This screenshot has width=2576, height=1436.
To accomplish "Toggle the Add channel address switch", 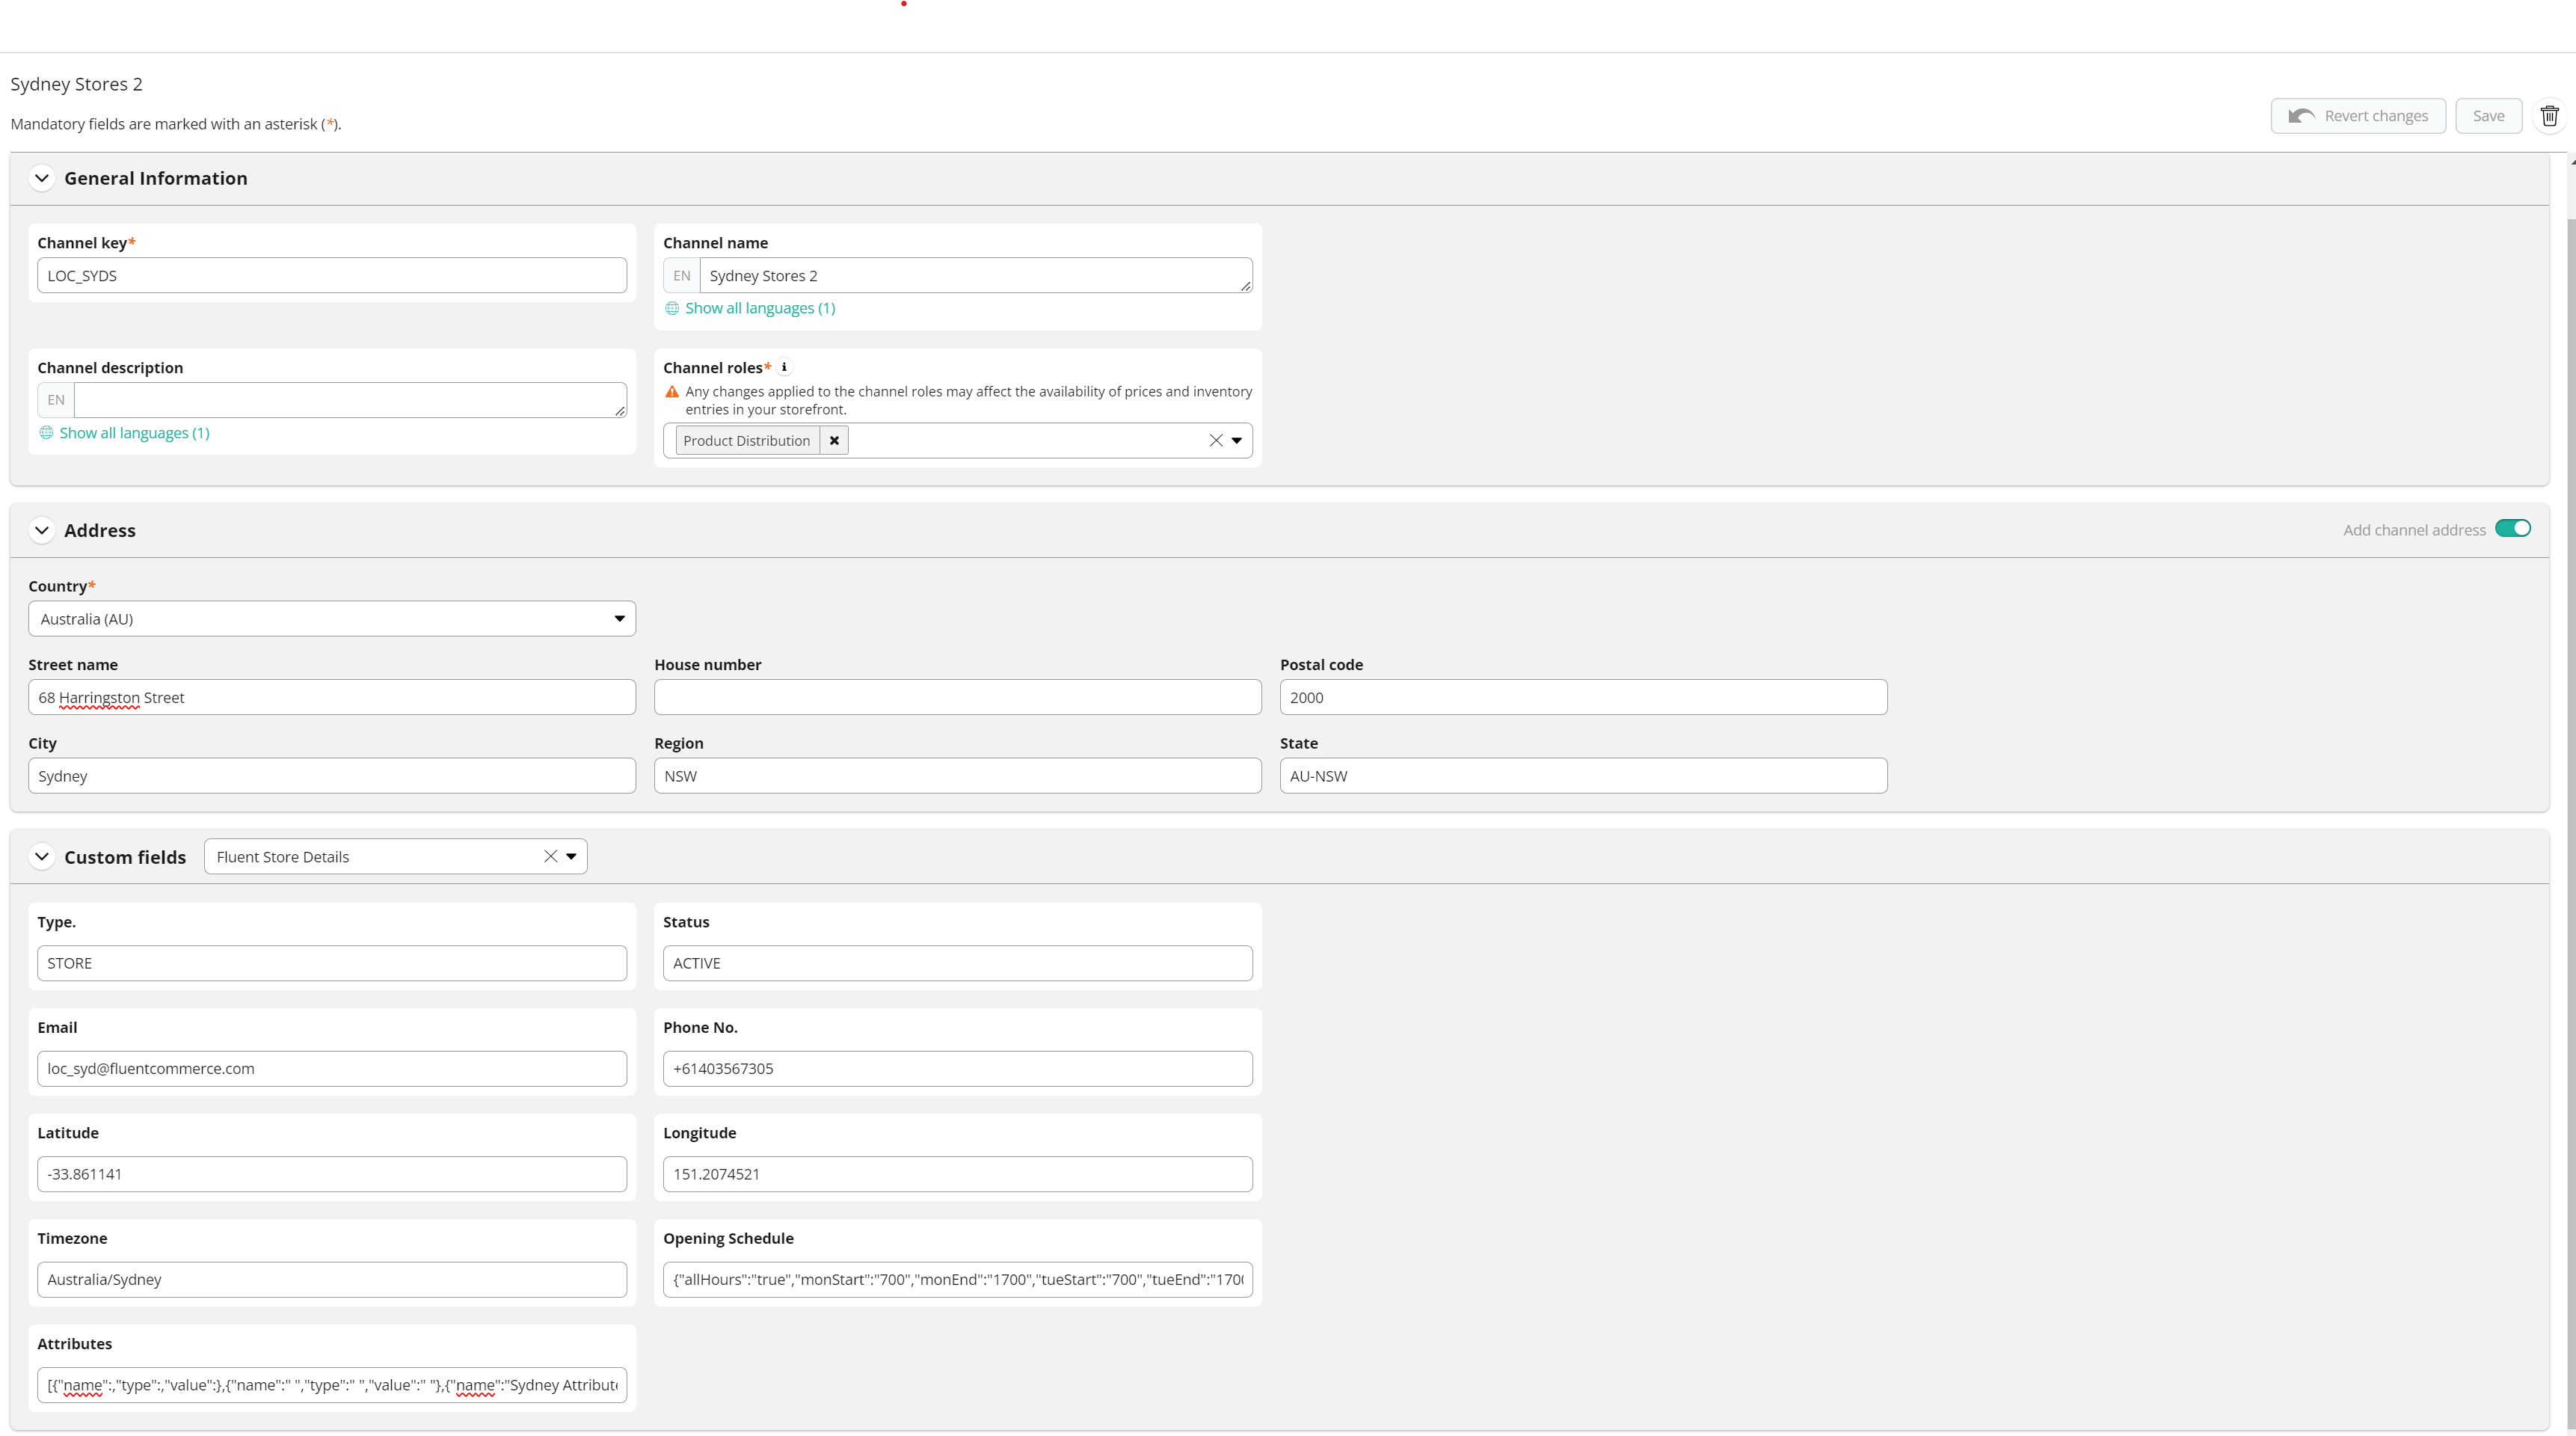I will coord(2512,529).
